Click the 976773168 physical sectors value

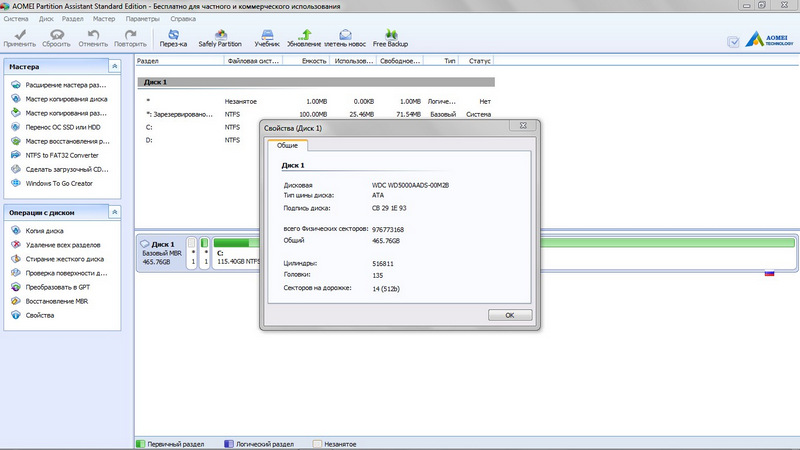coord(388,230)
